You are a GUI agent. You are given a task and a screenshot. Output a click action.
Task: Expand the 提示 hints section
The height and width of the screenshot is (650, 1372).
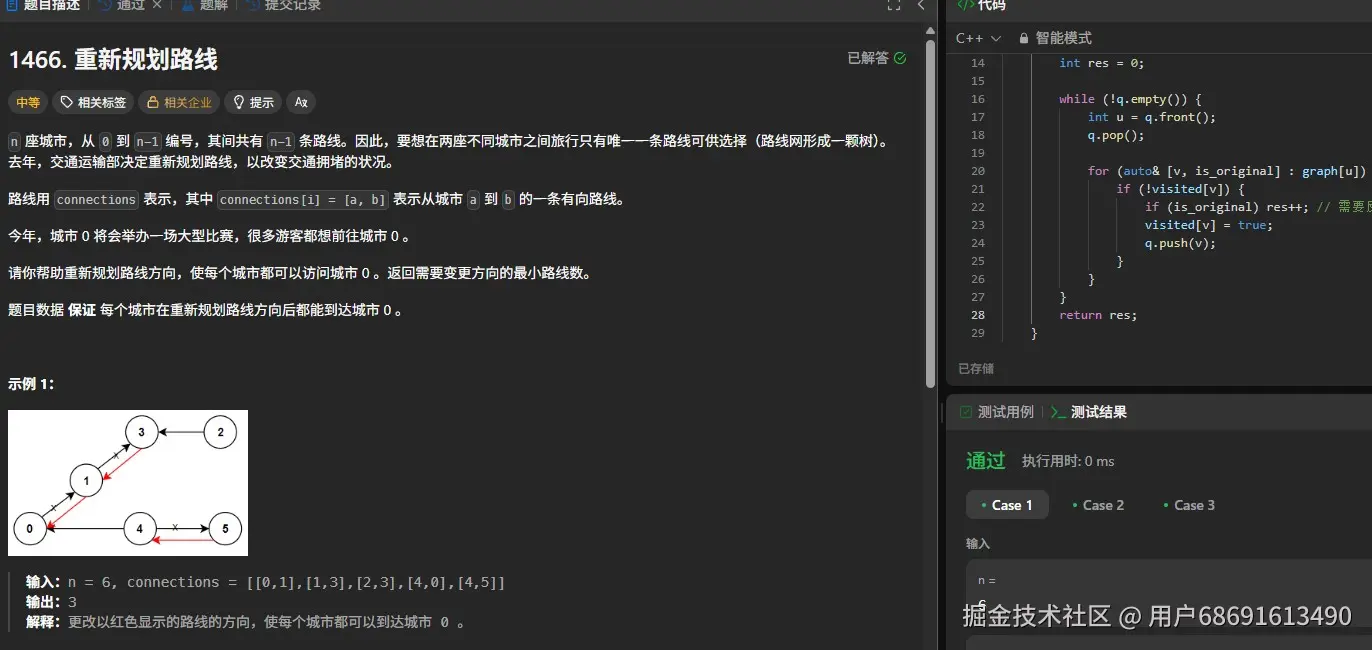click(x=252, y=102)
